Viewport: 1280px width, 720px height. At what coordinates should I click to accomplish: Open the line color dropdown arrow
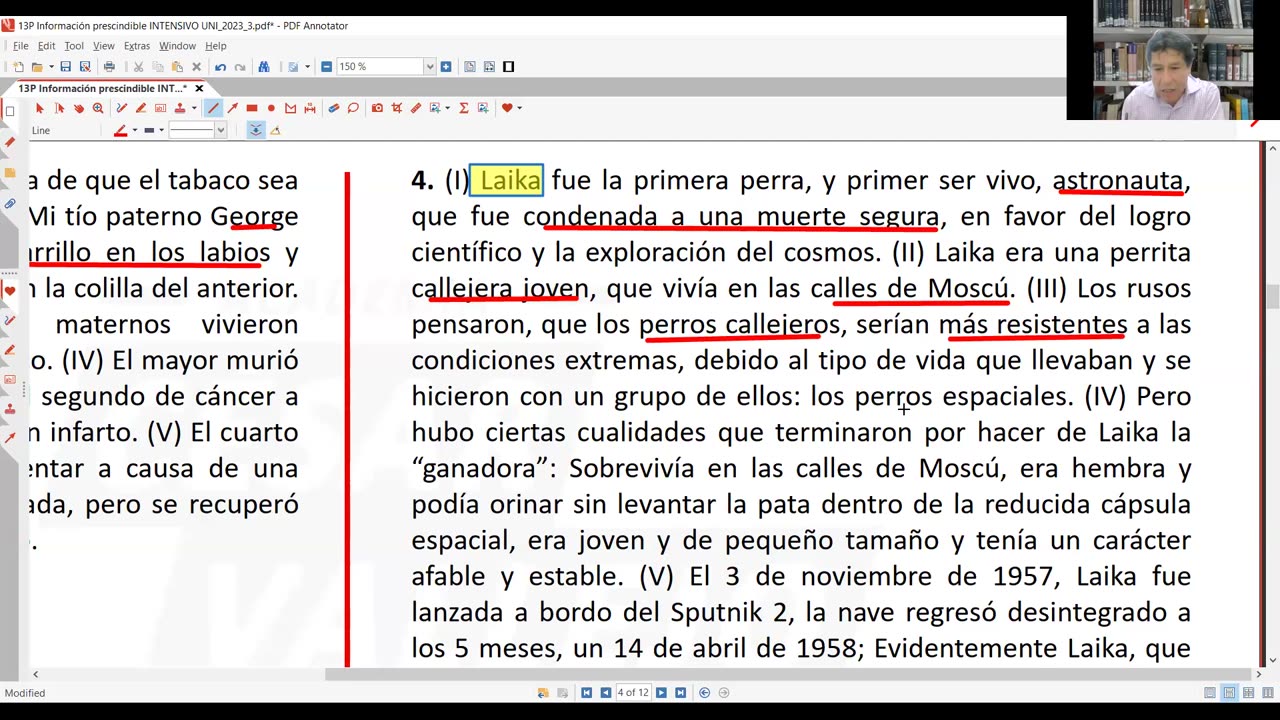tap(135, 130)
